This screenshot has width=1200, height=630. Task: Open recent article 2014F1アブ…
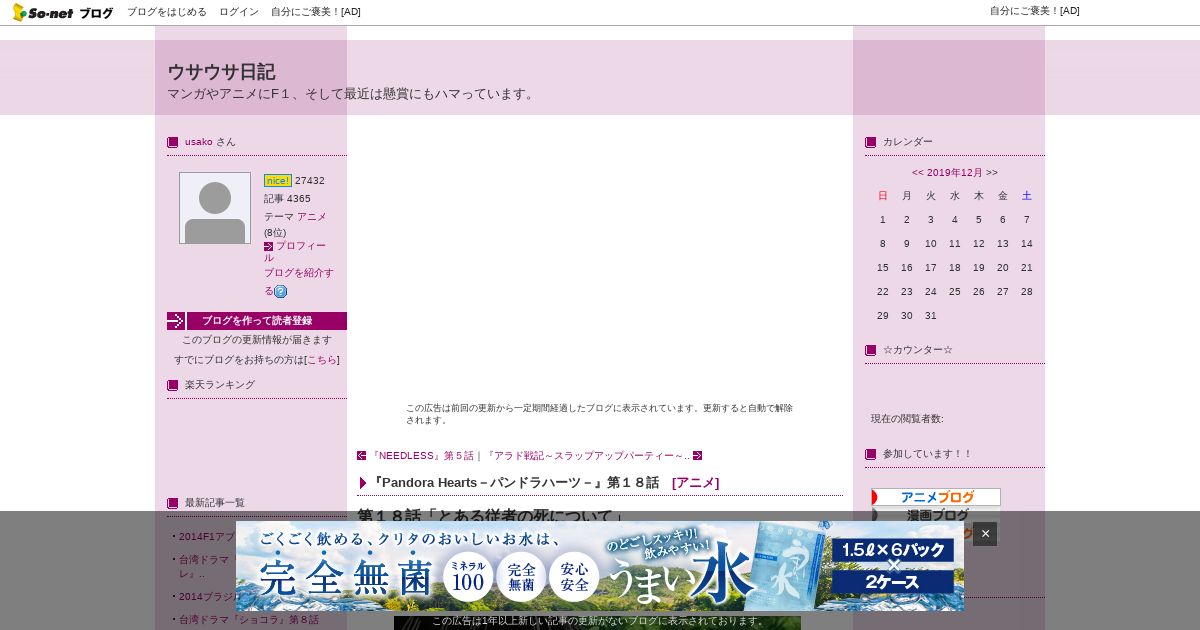tap(207, 537)
